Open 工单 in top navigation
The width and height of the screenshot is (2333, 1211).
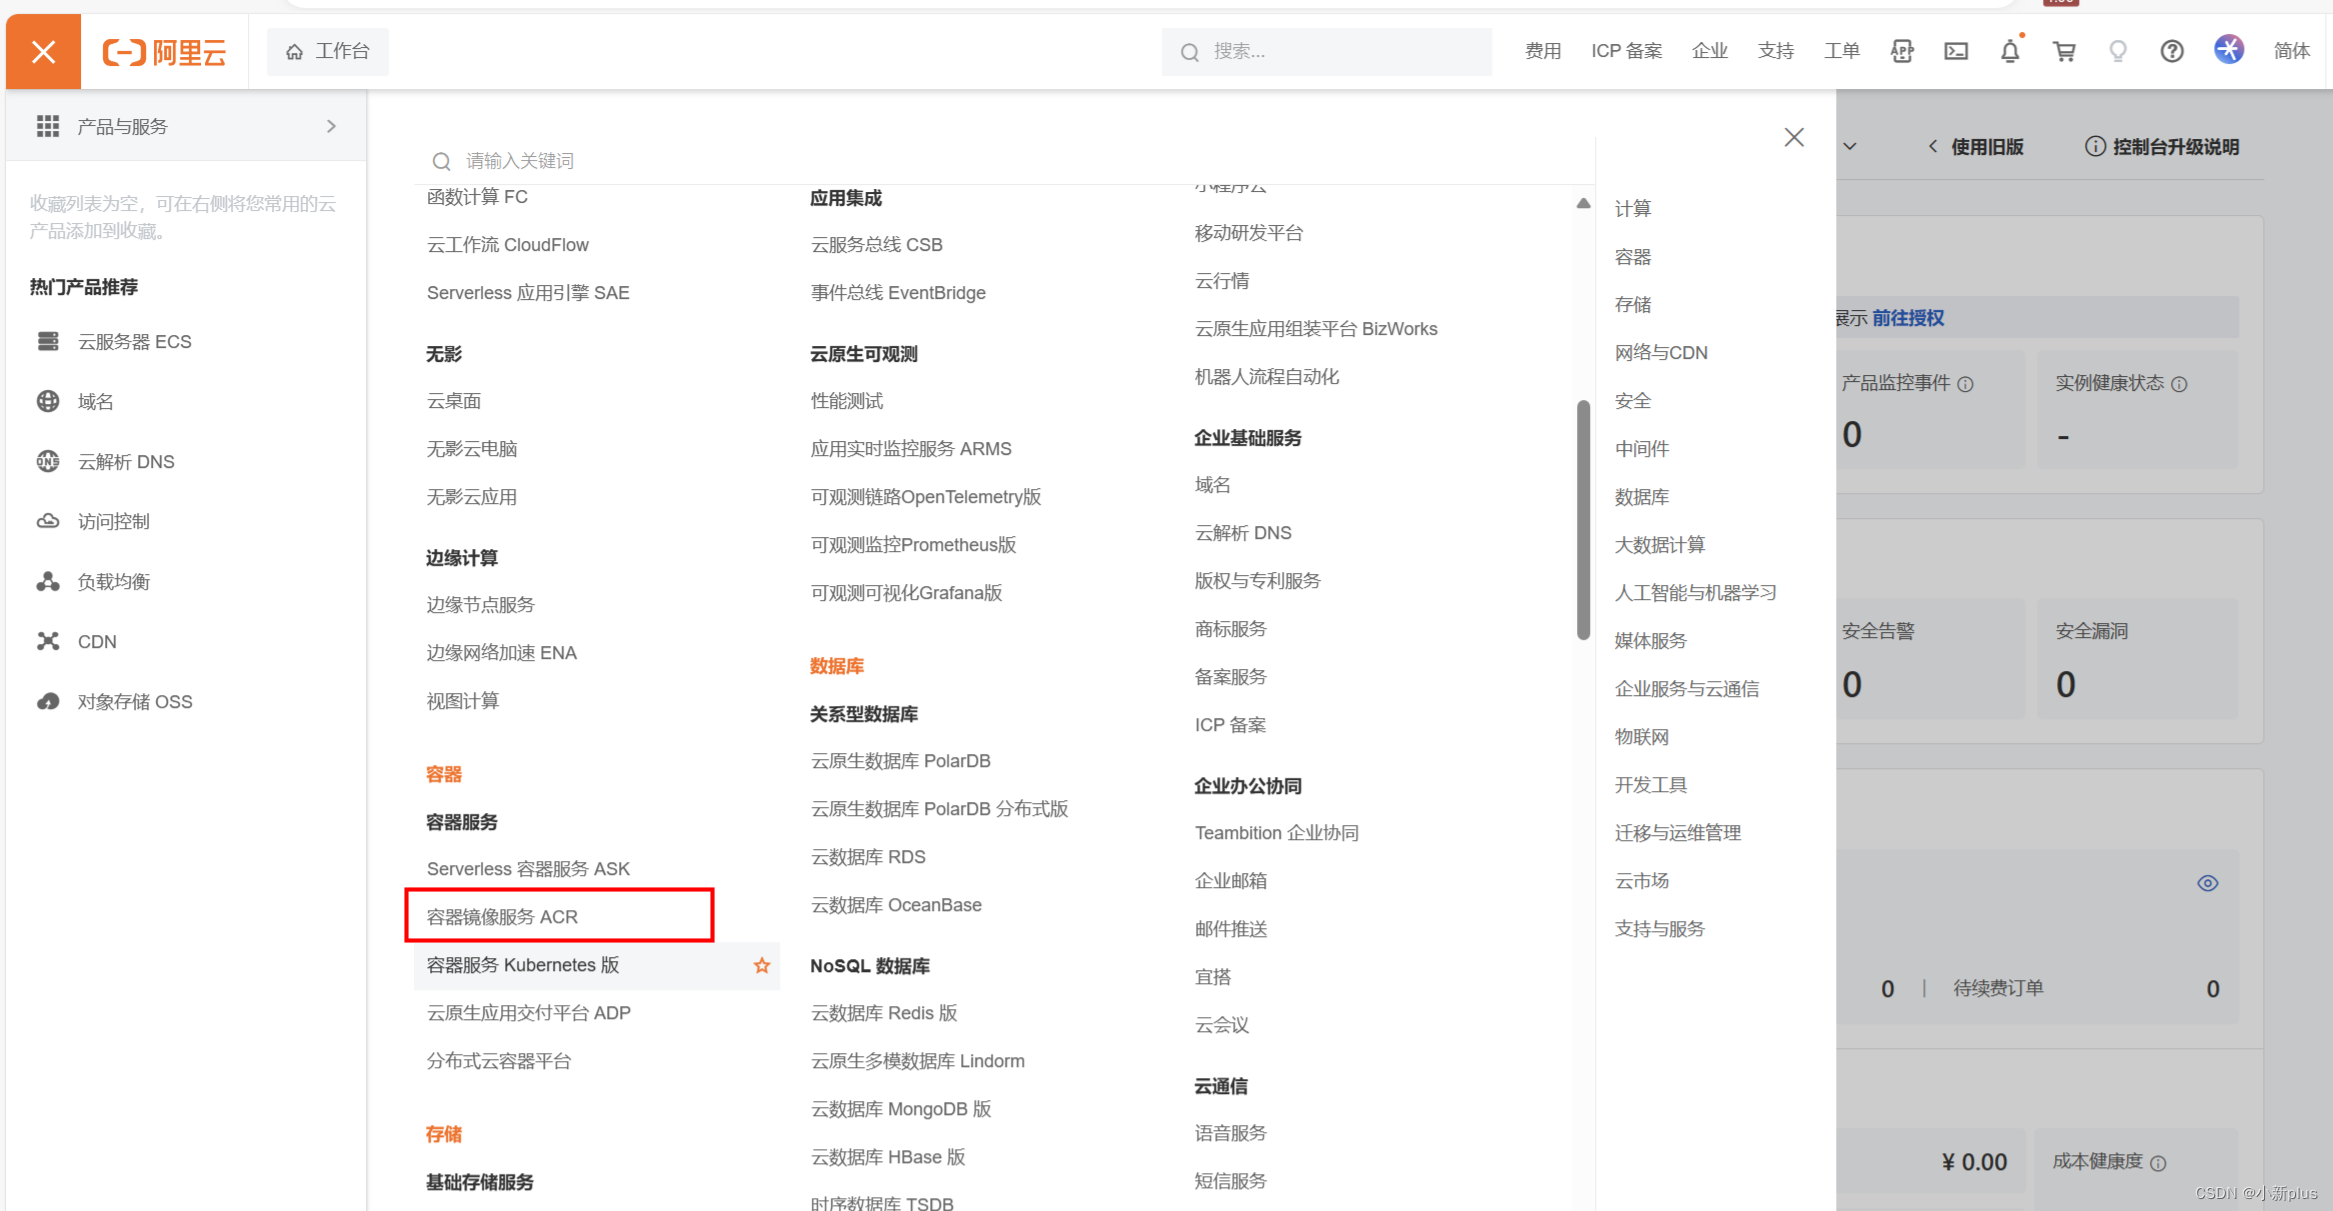pyautogui.click(x=1841, y=51)
